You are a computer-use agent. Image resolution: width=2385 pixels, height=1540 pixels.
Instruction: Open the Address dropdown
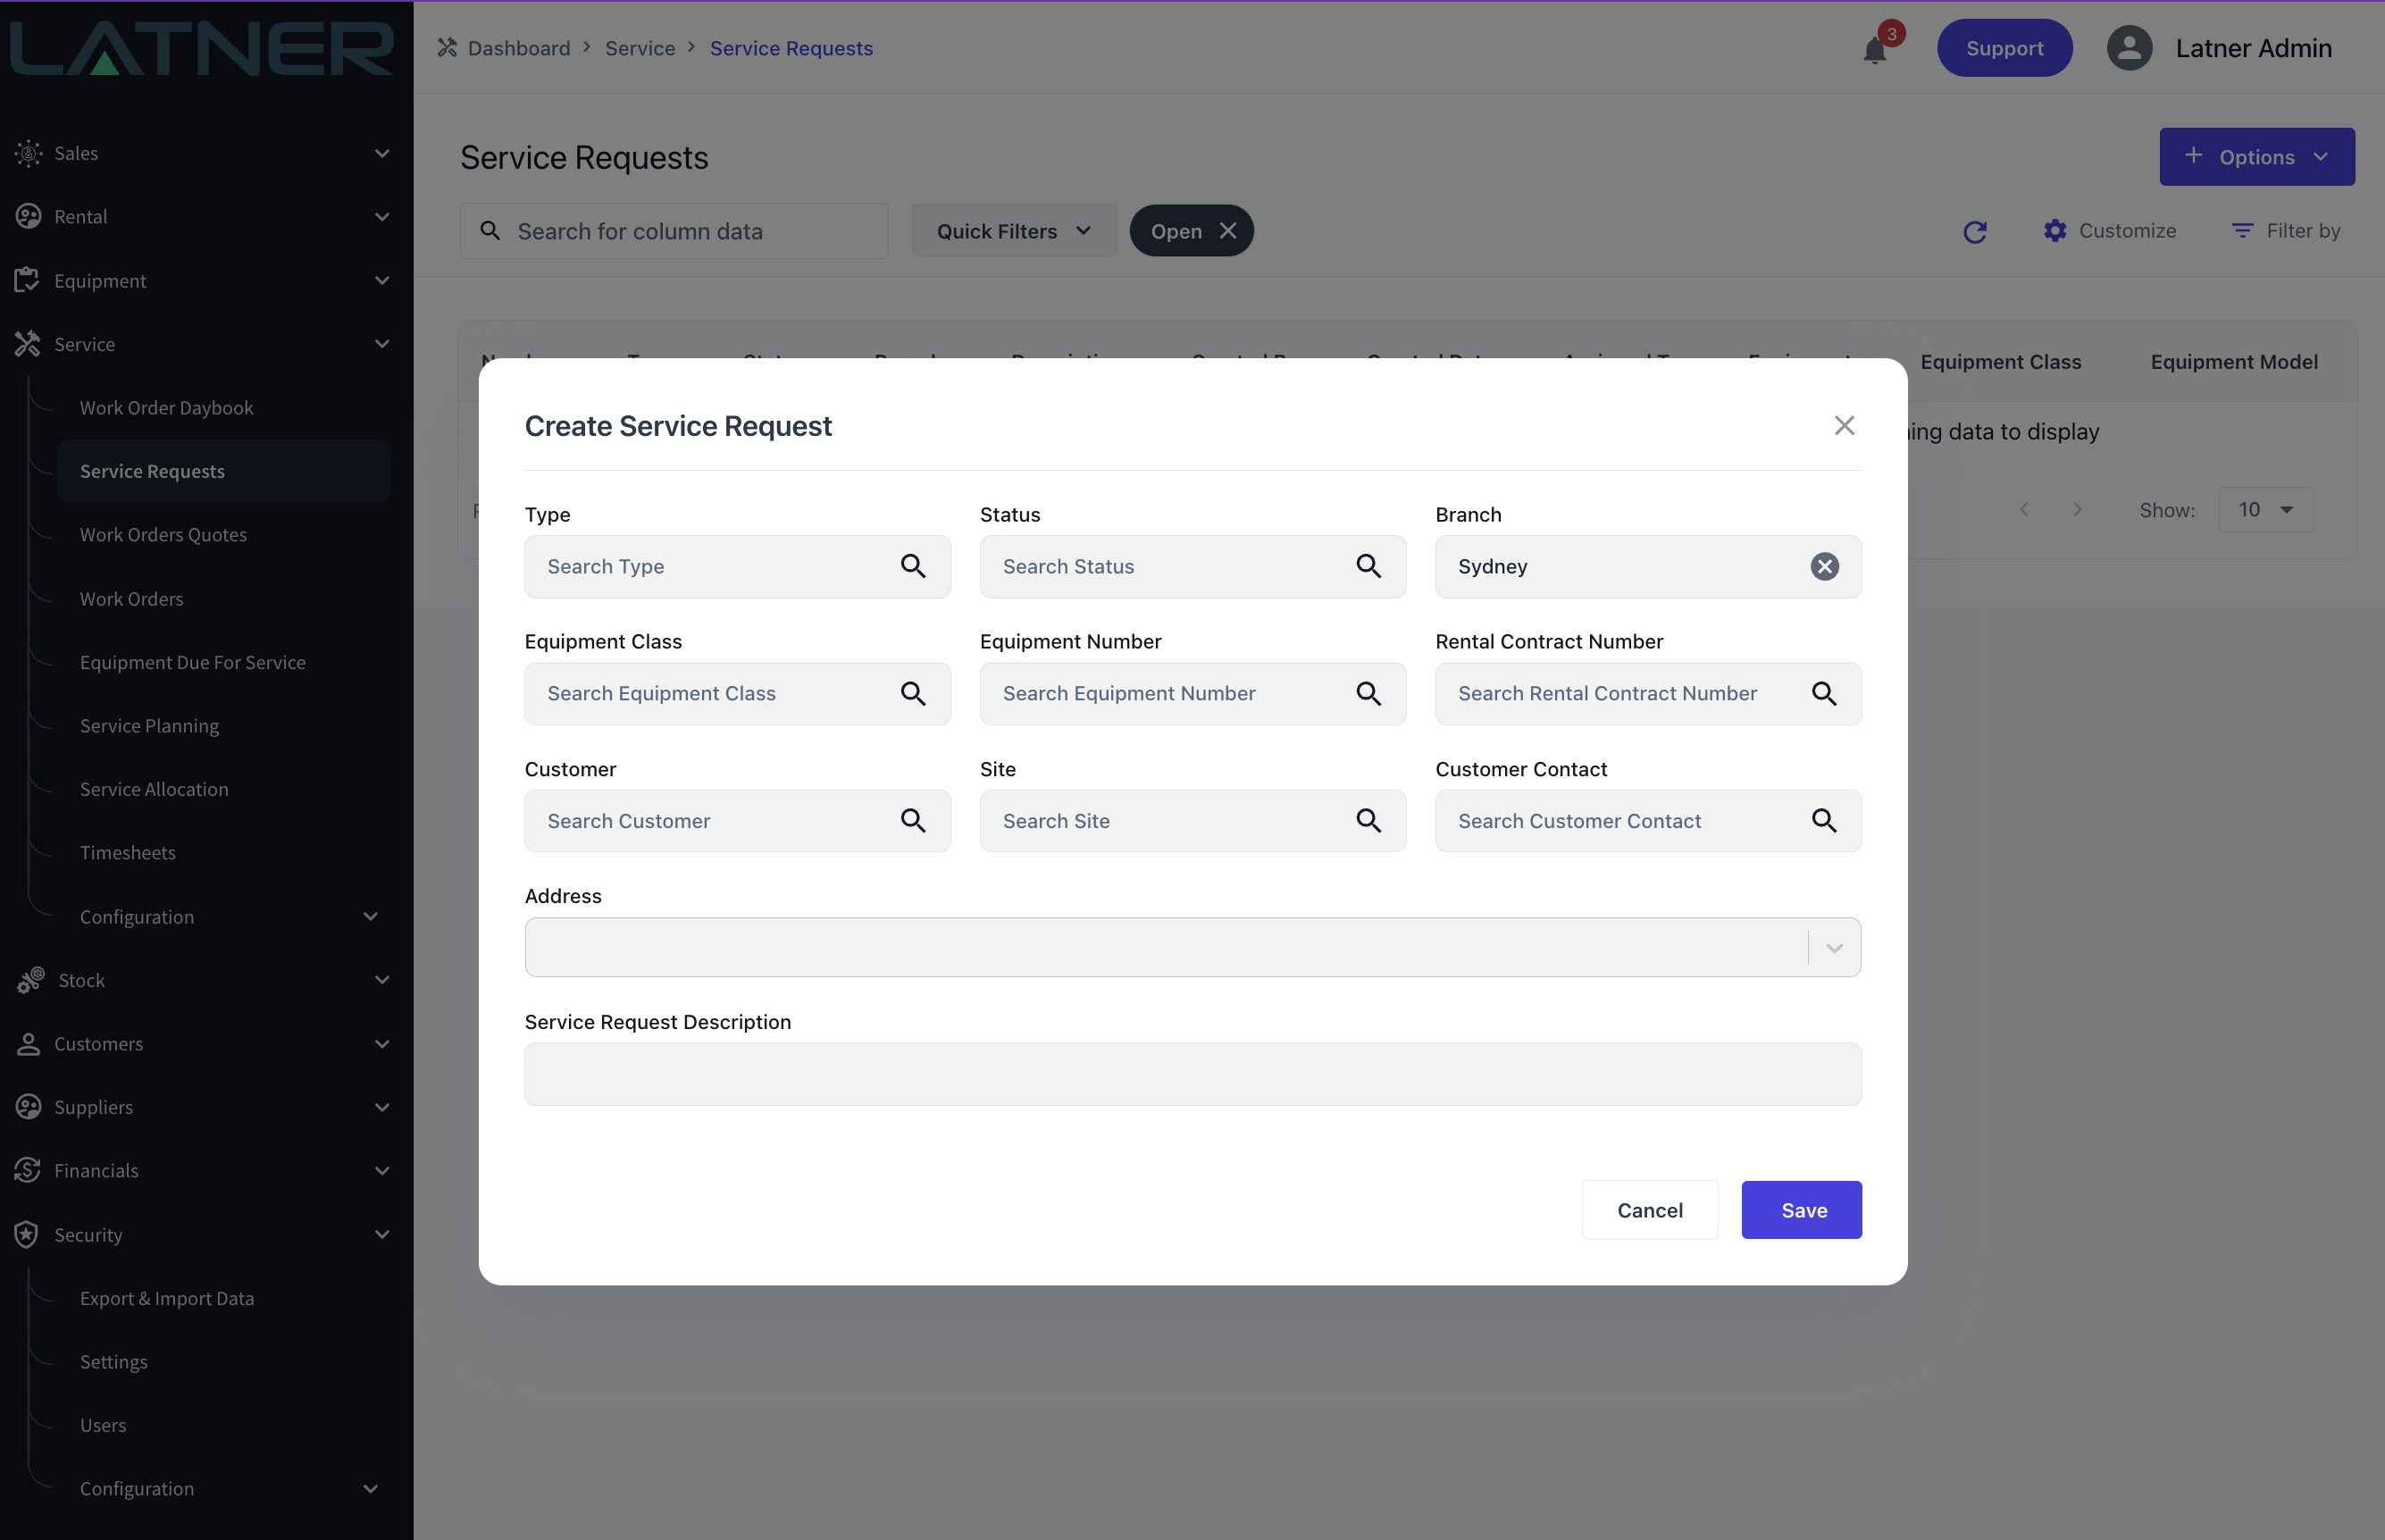pos(1834,947)
